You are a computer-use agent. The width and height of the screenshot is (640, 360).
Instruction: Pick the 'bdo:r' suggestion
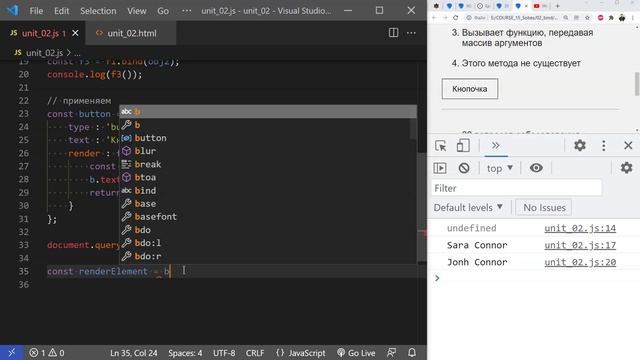coord(268,256)
